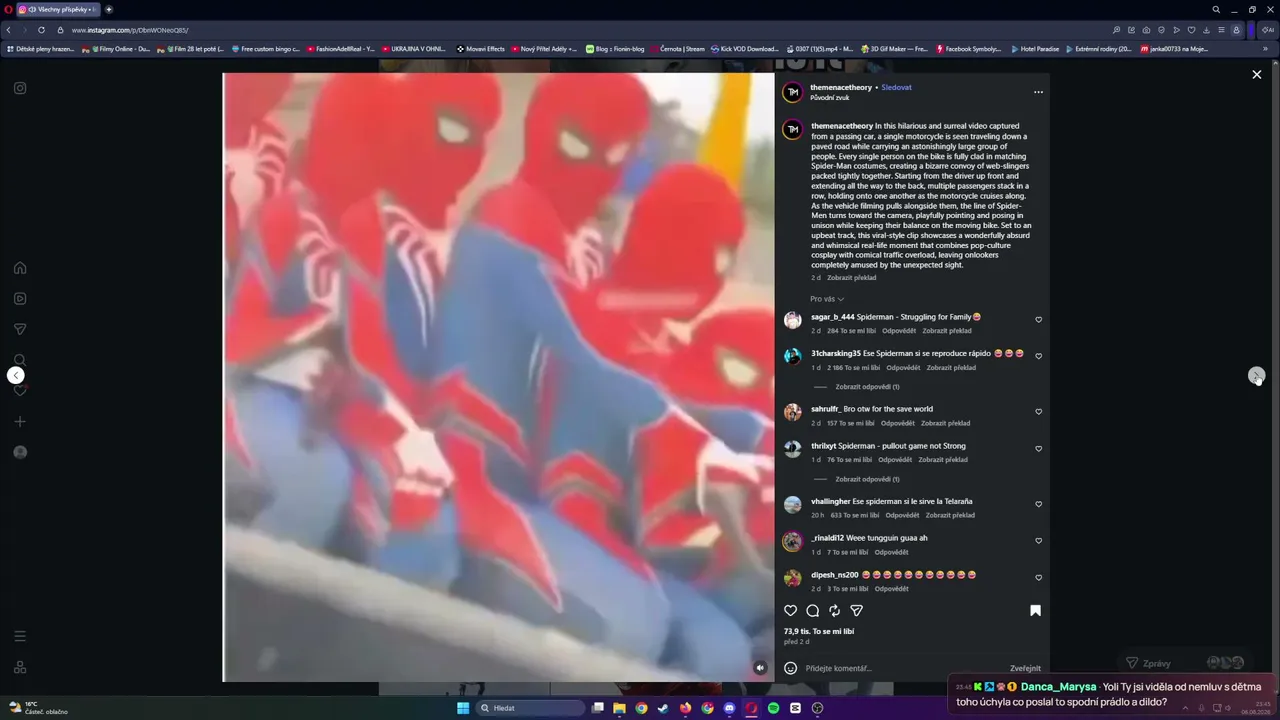Open Movavi Effects bookmark
The image size is (1280, 720).
pos(481,49)
